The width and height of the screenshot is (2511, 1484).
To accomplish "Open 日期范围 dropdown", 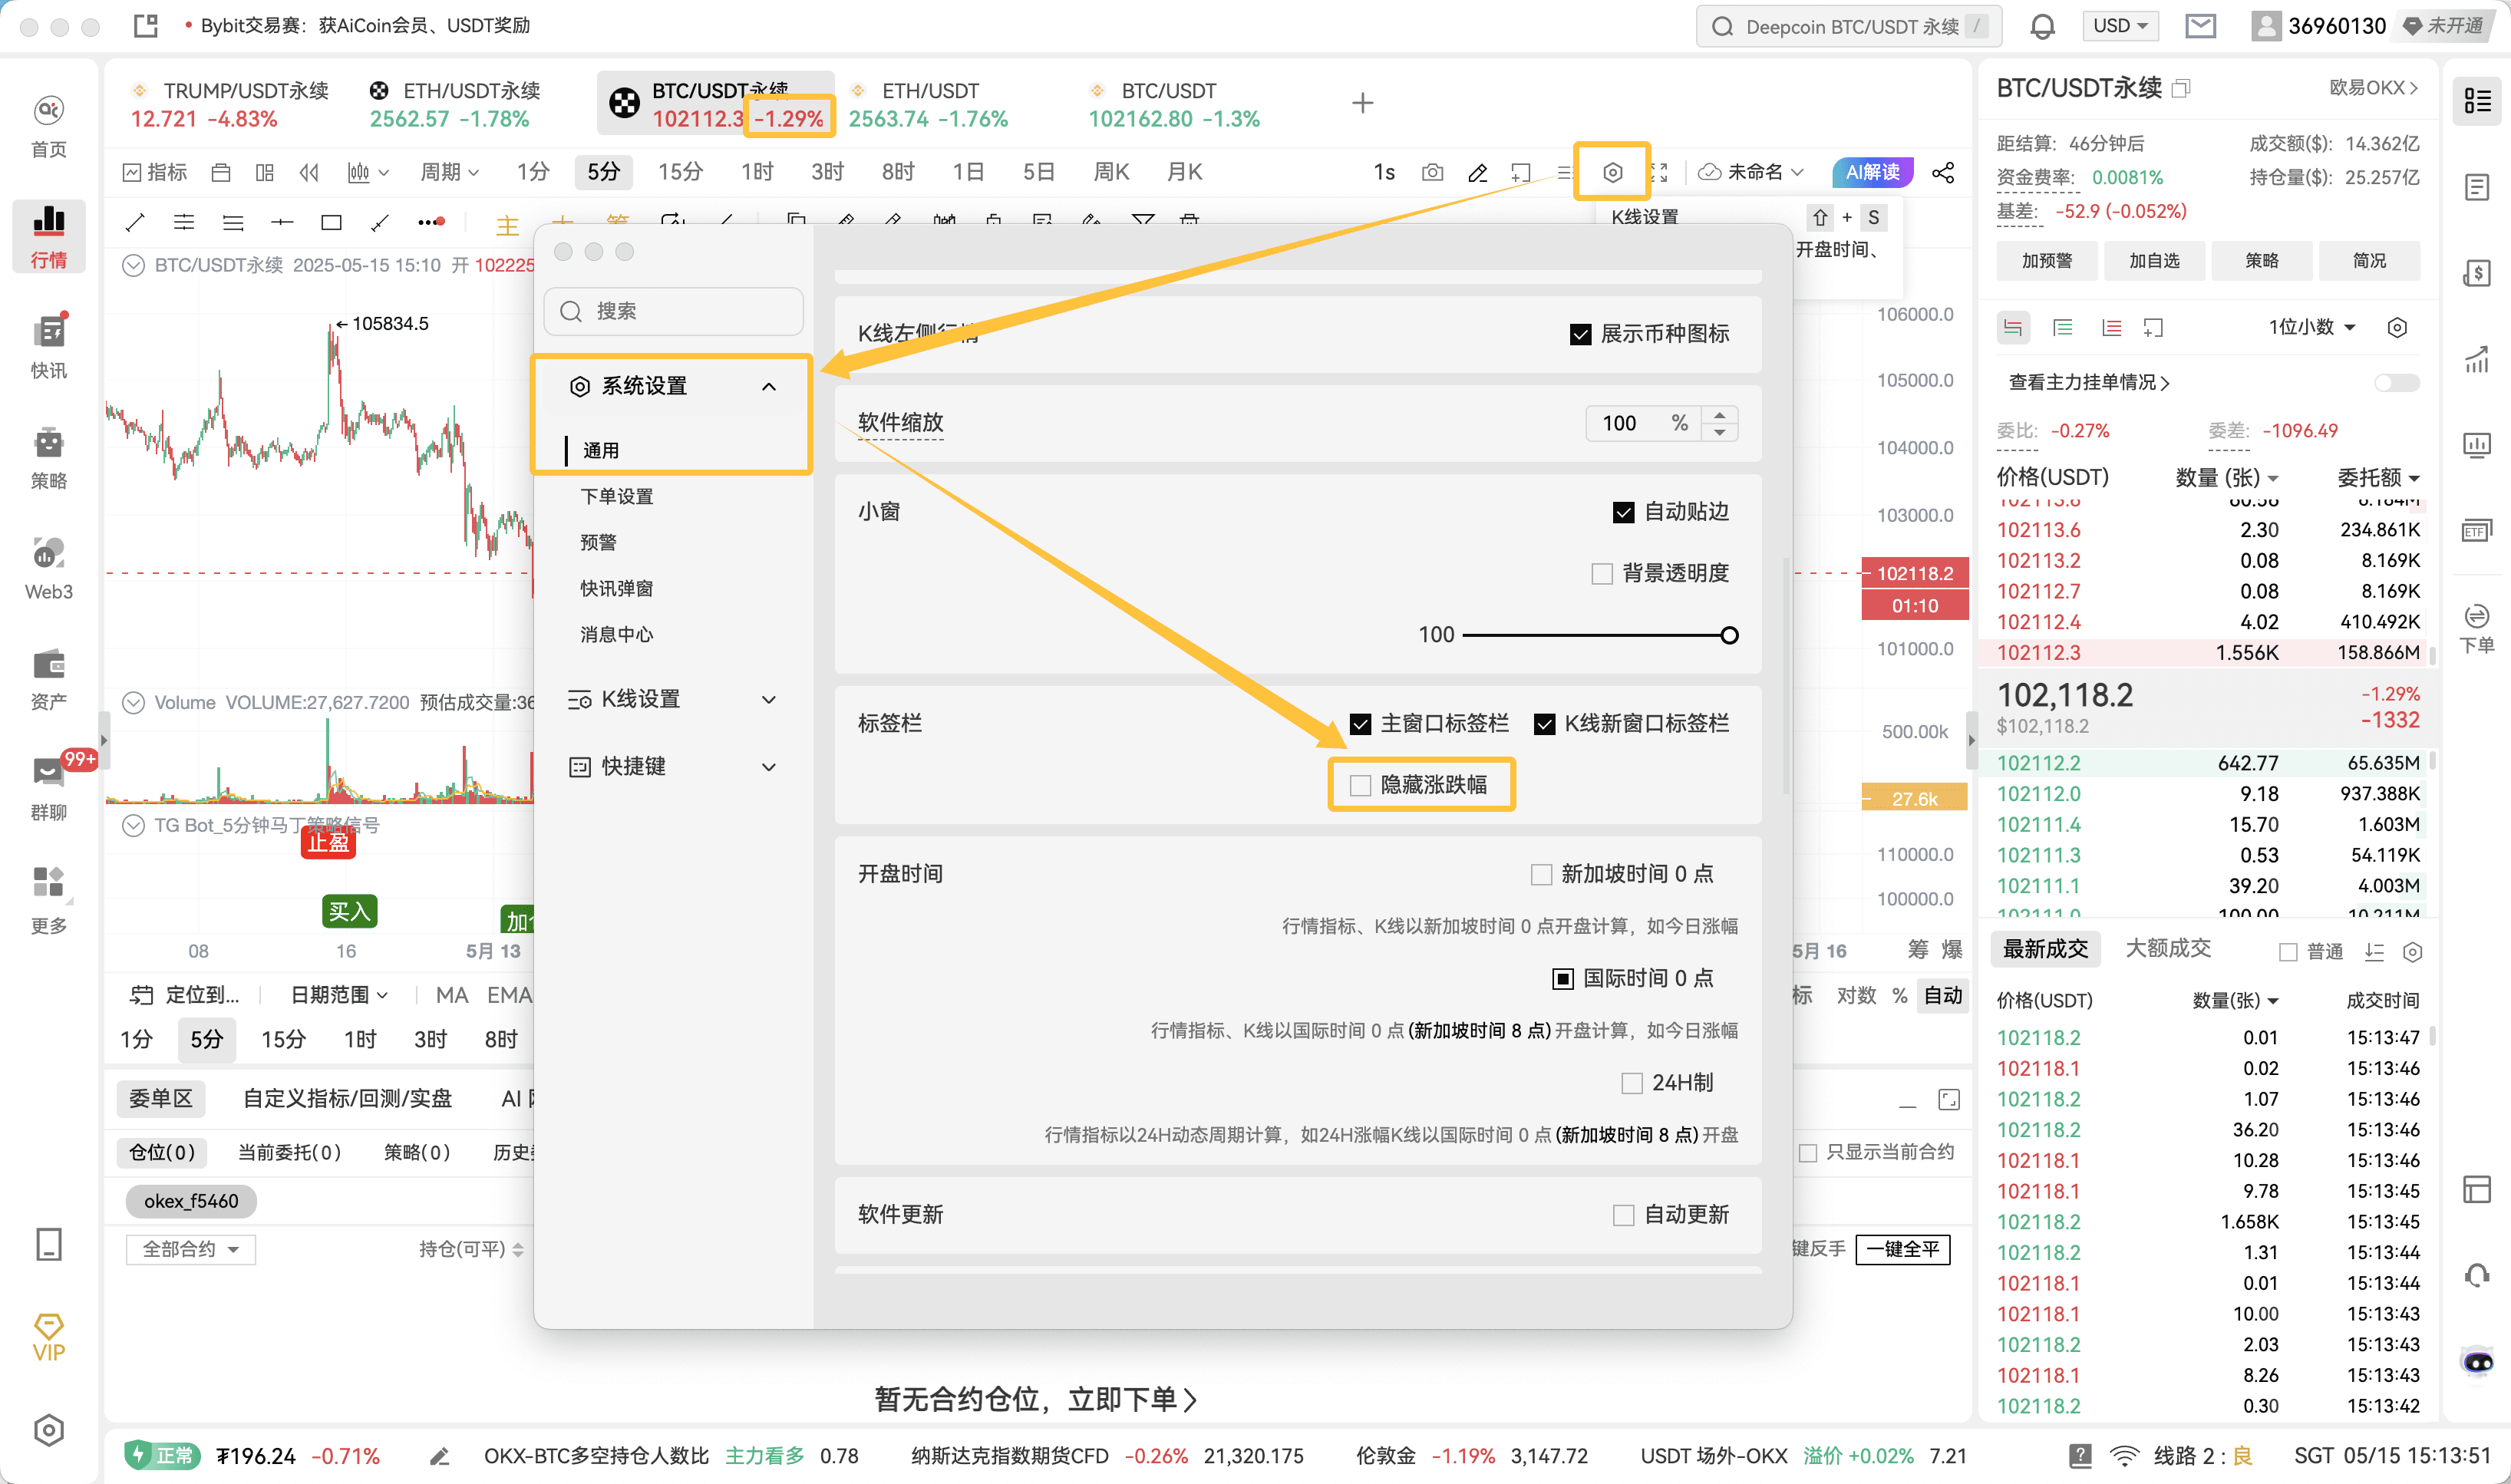I will click(339, 995).
